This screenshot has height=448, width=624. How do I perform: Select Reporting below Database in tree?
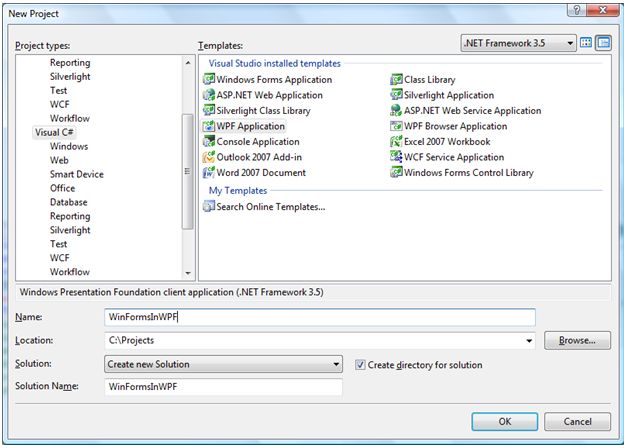click(70, 216)
